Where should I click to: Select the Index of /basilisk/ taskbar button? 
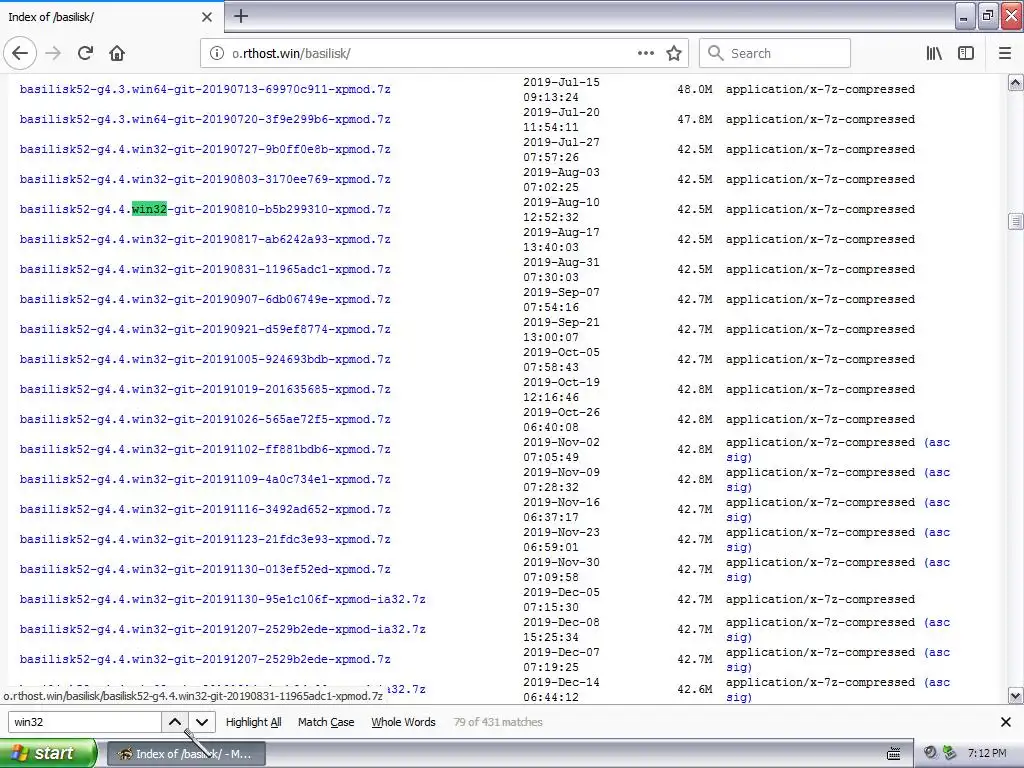point(185,754)
